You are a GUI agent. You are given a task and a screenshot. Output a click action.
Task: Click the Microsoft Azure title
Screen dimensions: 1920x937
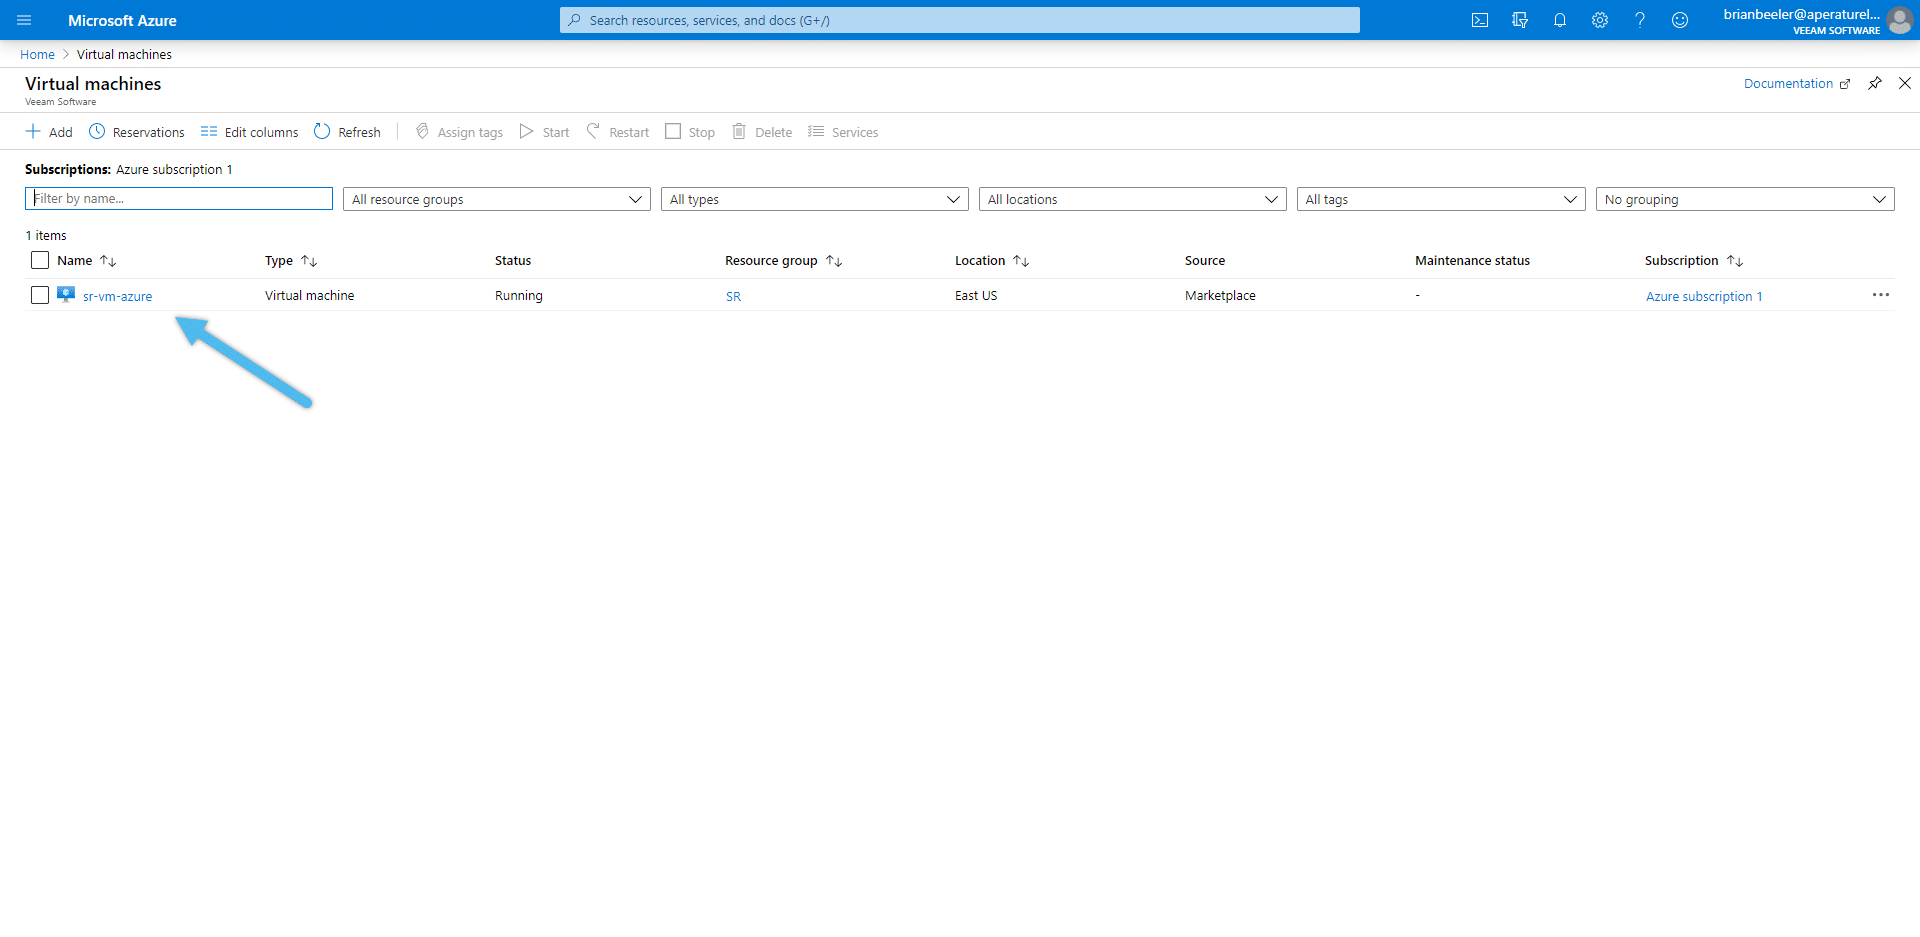(122, 20)
